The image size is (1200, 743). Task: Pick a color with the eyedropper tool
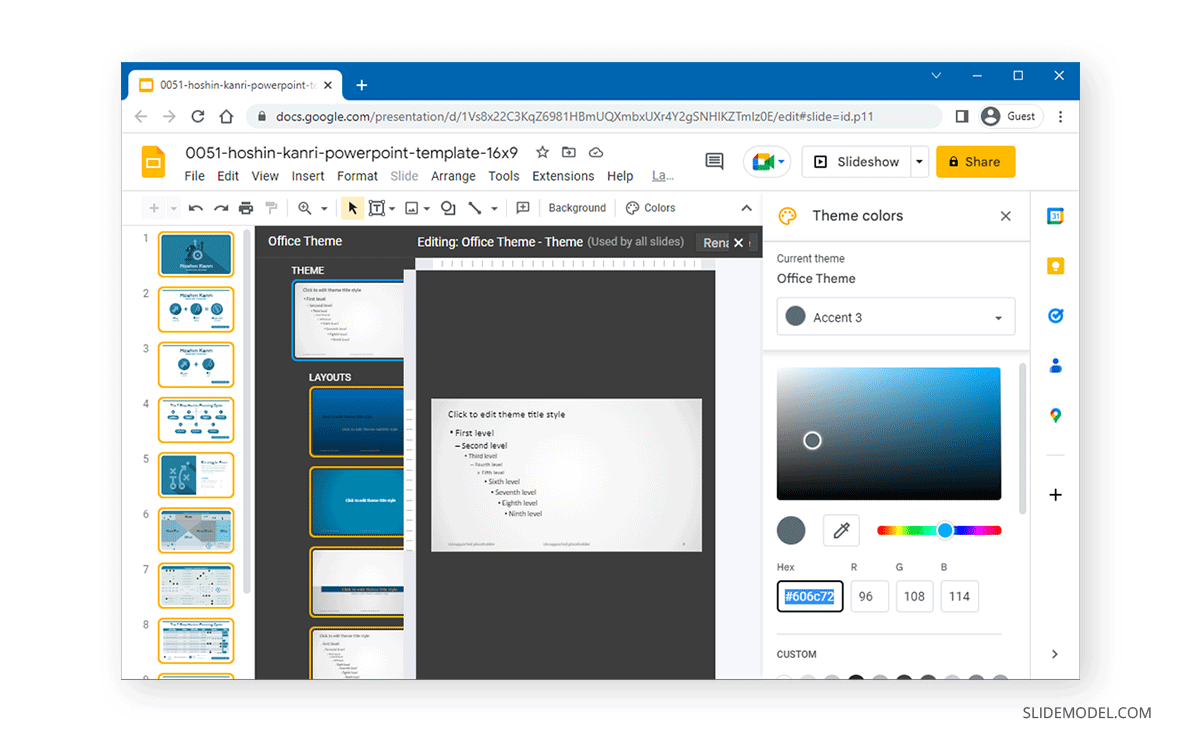point(841,530)
